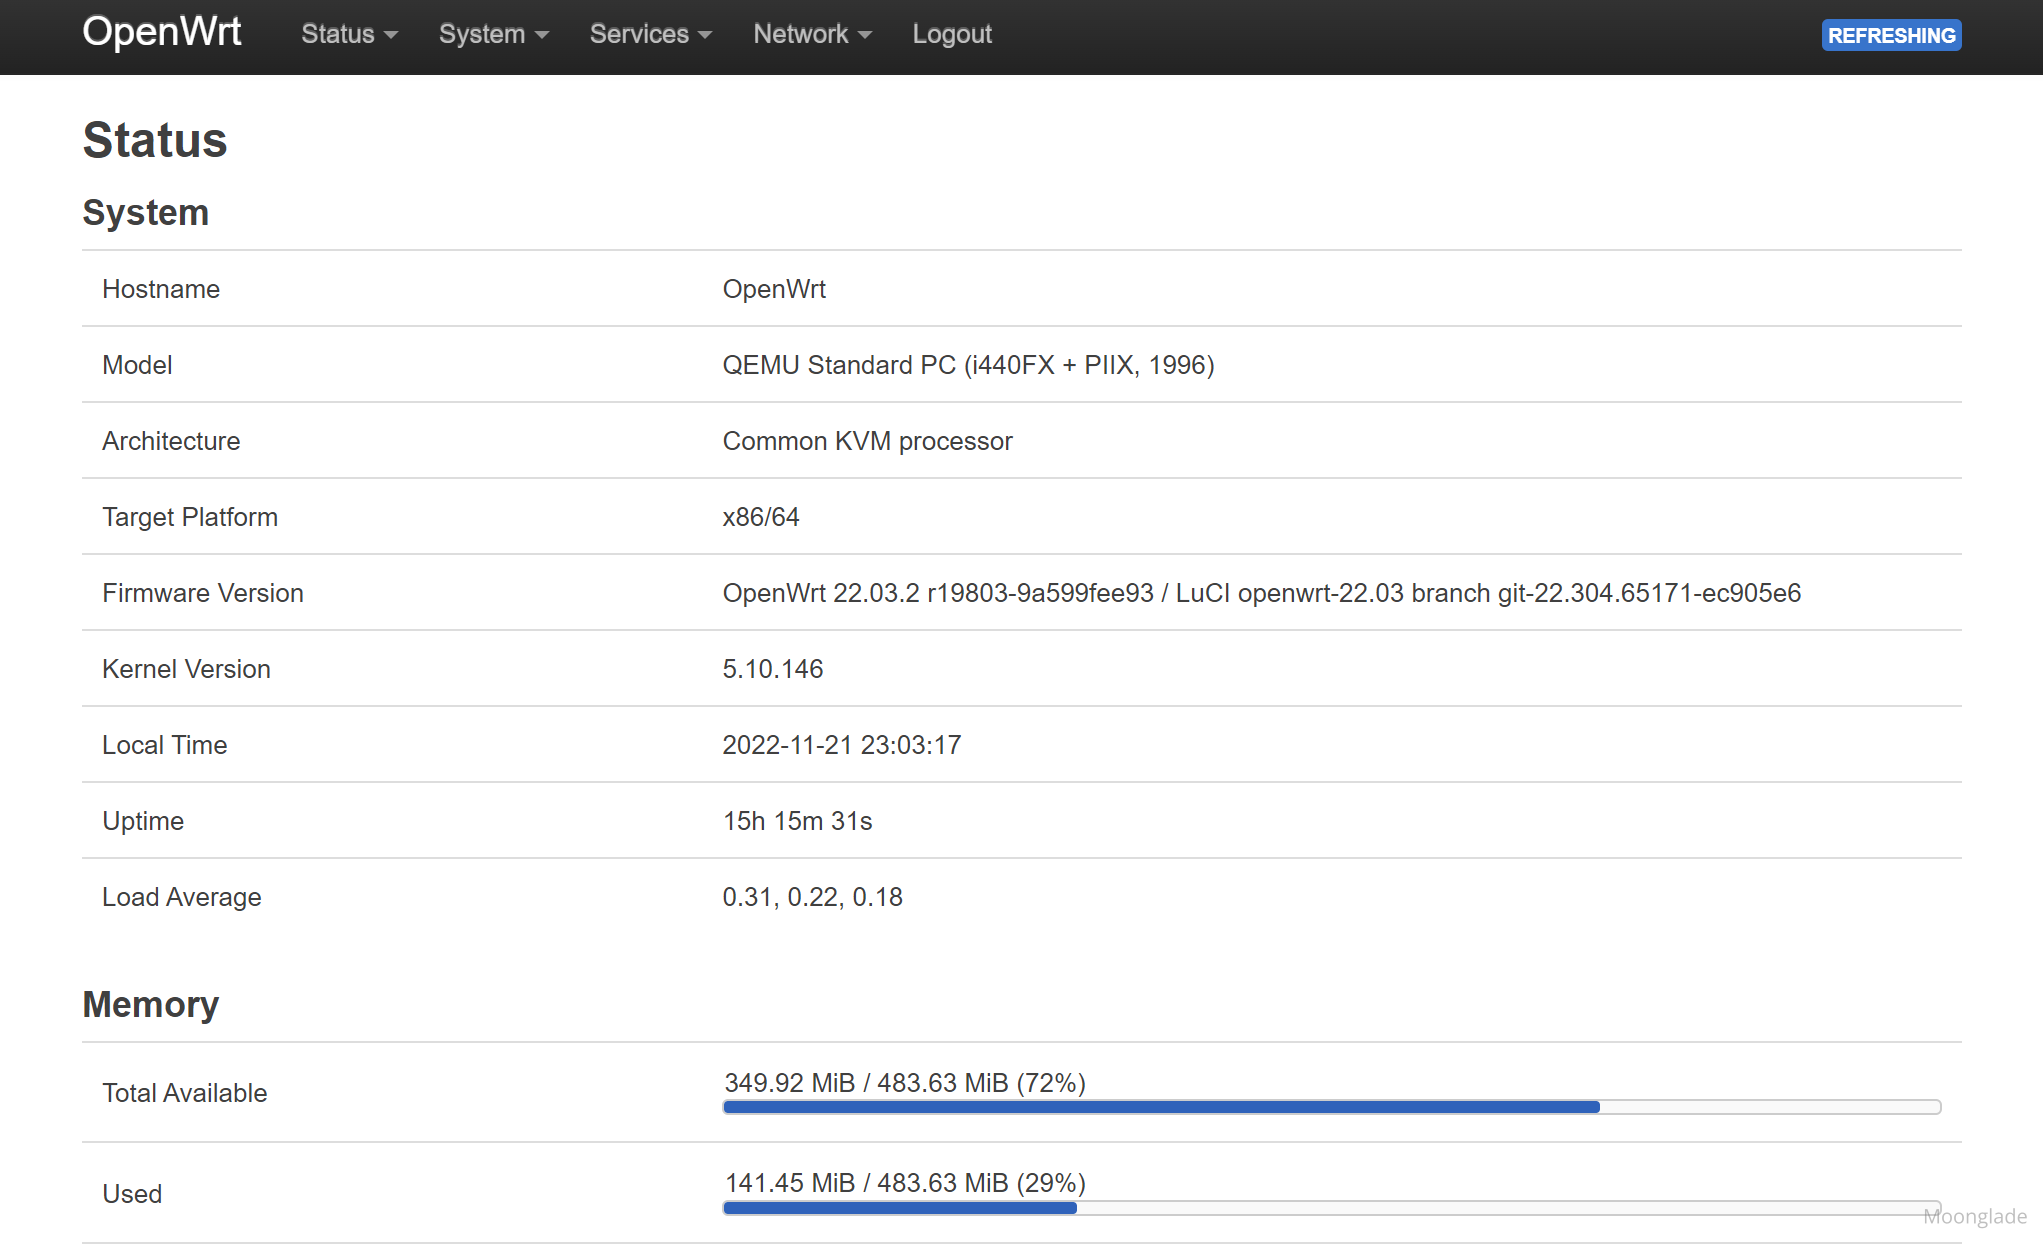Click the Memory section heading

tap(150, 1004)
